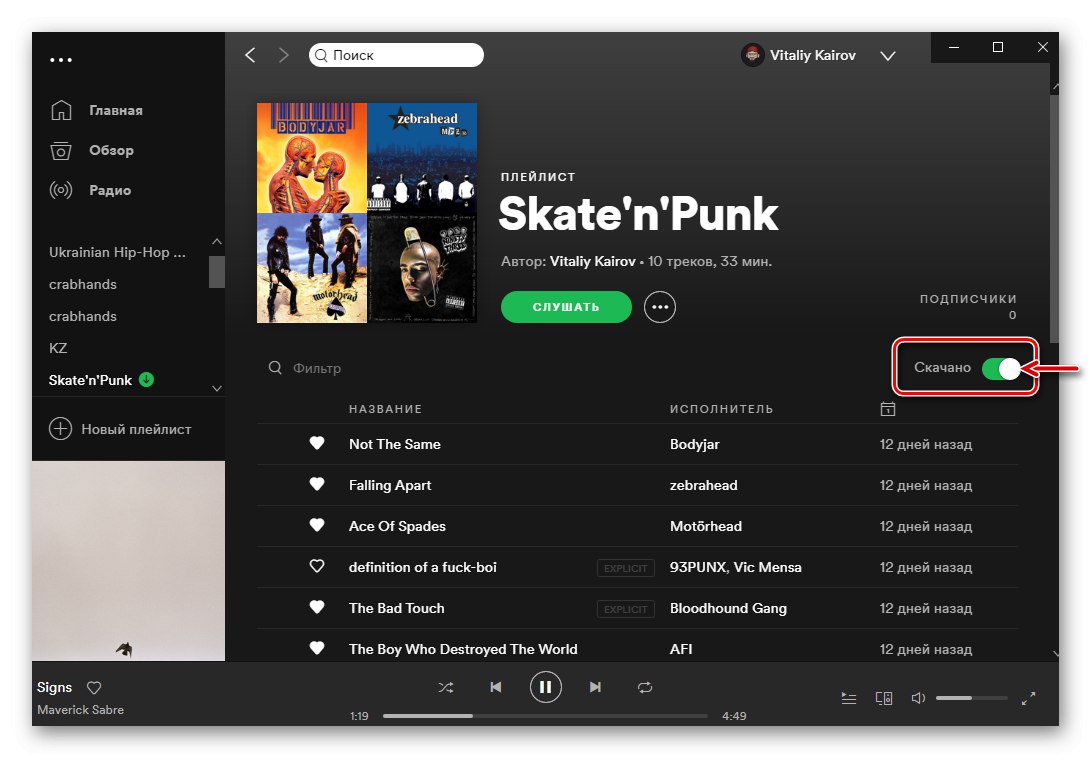Mute audio via the speaker icon
Image resolution: width=1091 pixels, height=758 pixels.
[918, 697]
